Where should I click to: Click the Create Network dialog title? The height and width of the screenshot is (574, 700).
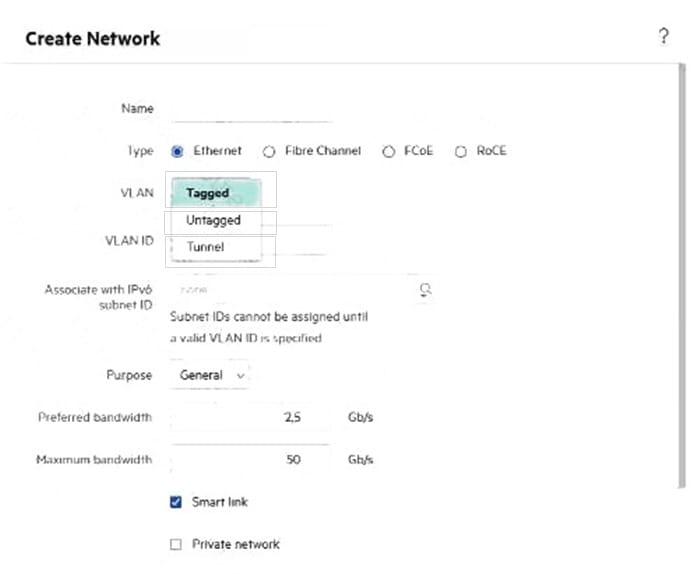(x=92, y=39)
